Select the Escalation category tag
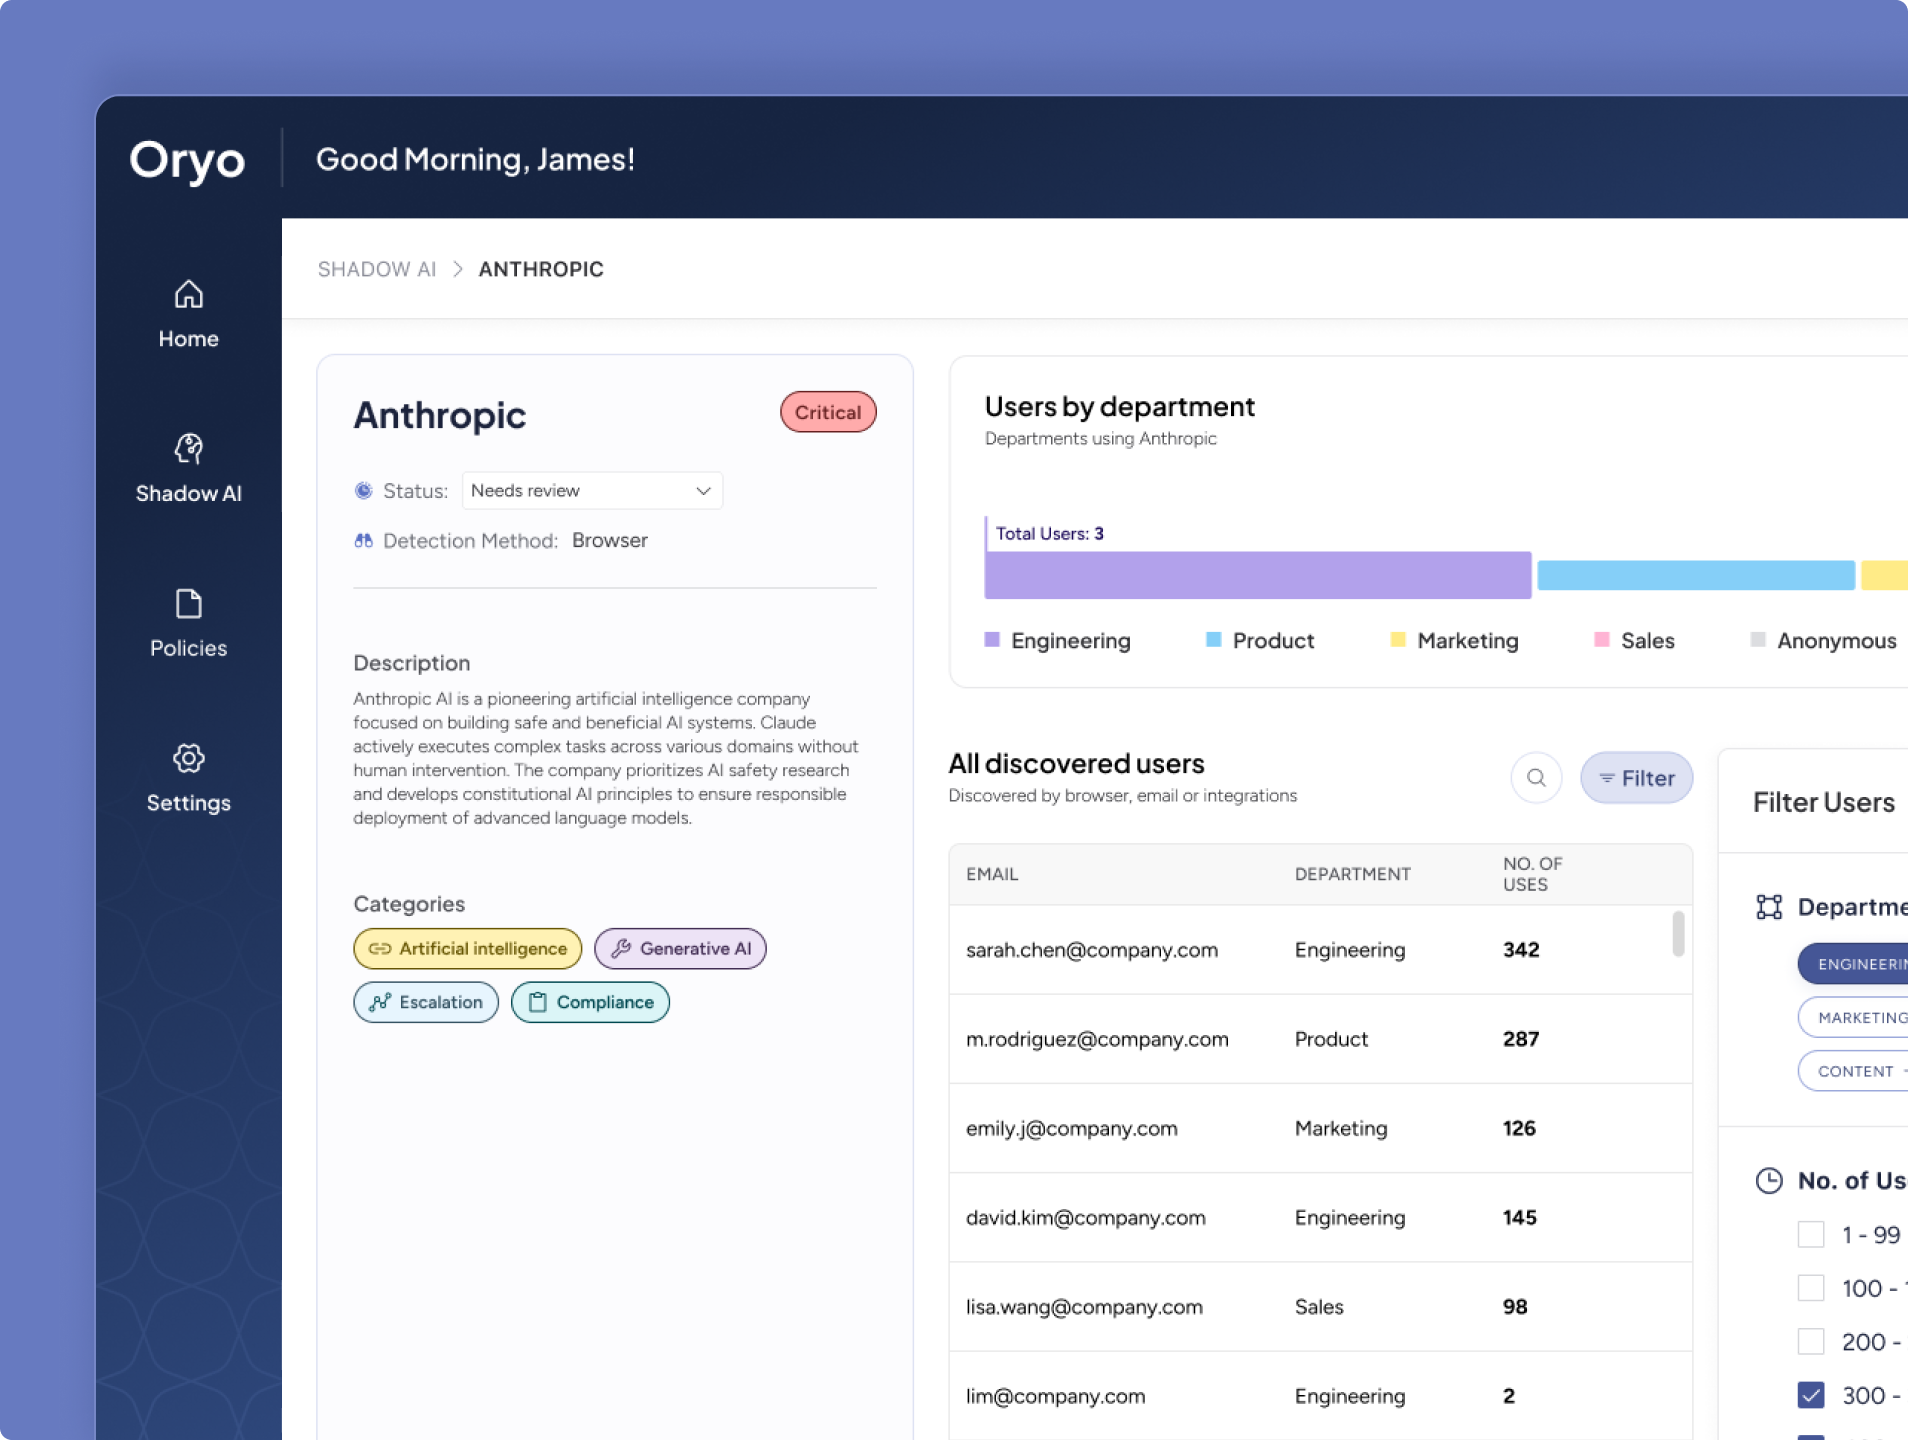 coord(425,1002)
